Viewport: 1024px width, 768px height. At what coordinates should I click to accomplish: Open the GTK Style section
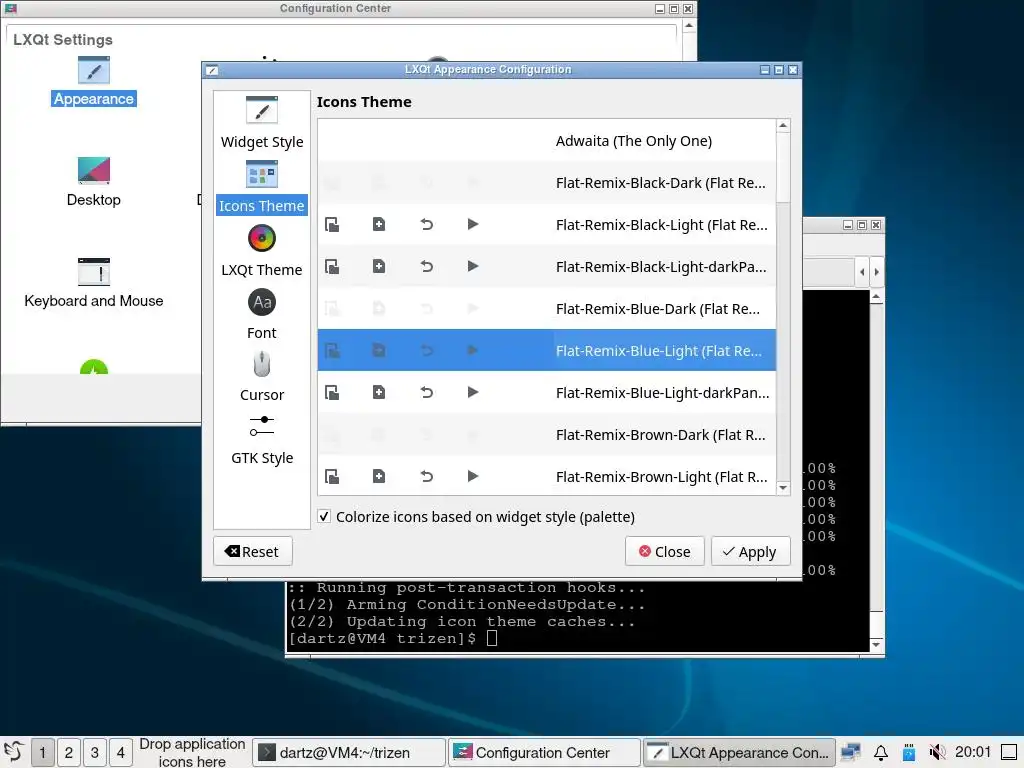point(262,440)
